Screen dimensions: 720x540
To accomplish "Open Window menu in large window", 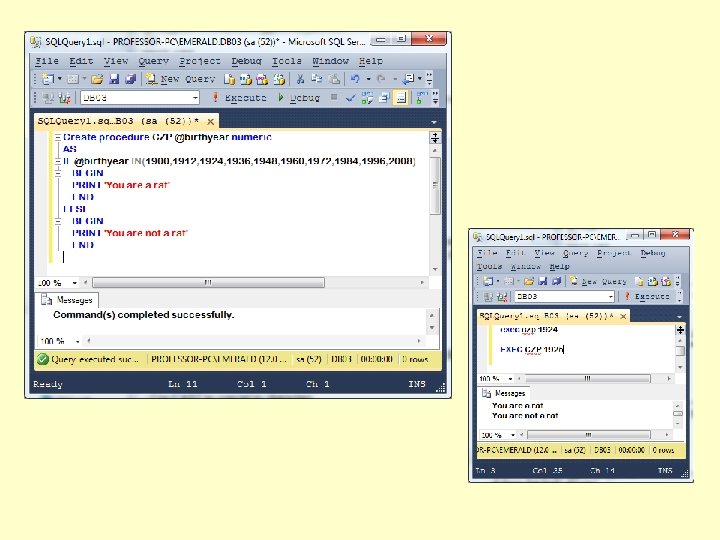I will [x=331, y=61].
